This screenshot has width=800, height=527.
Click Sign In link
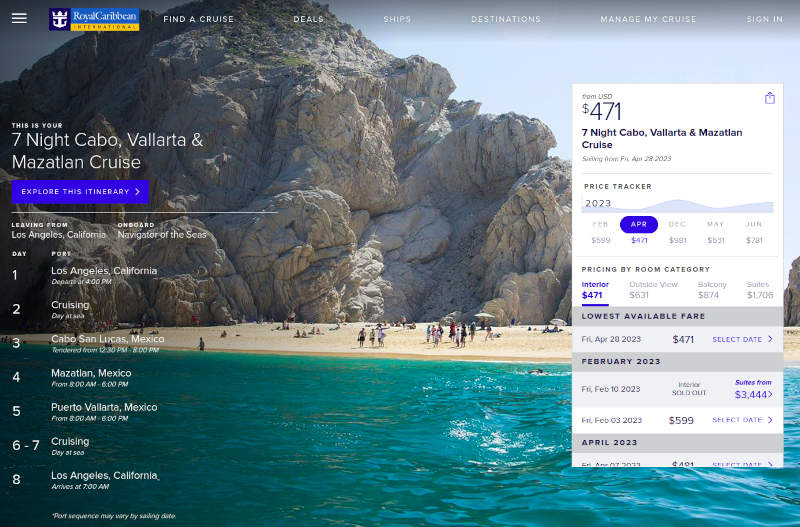(x=764, y=19)
